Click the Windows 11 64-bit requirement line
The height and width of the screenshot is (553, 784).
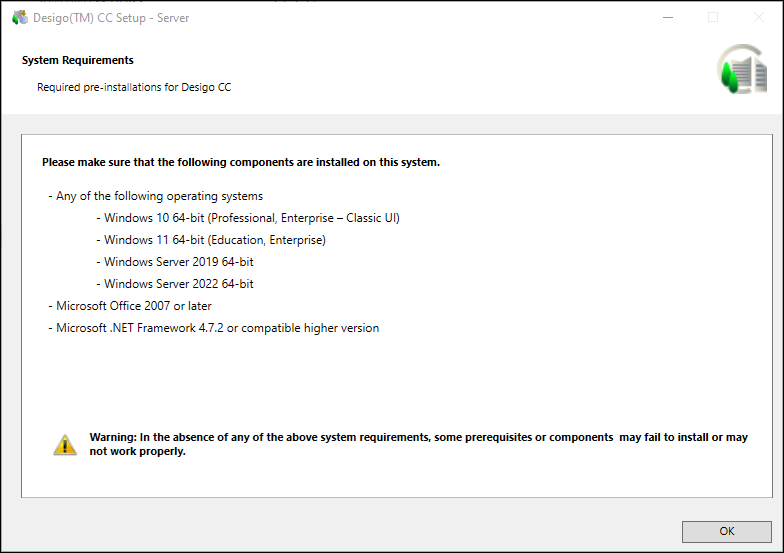[214, 240]
